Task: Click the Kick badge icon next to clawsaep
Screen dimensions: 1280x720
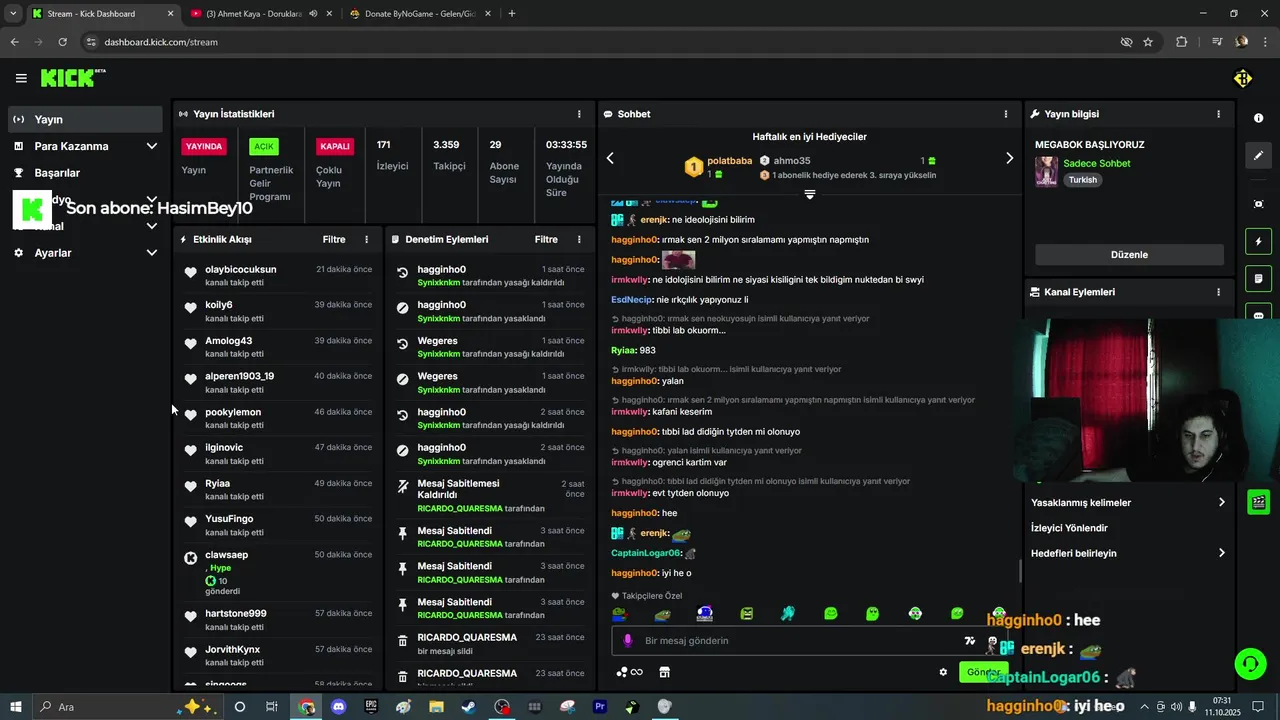Action: pyautogui.click(x=190, y=558)
